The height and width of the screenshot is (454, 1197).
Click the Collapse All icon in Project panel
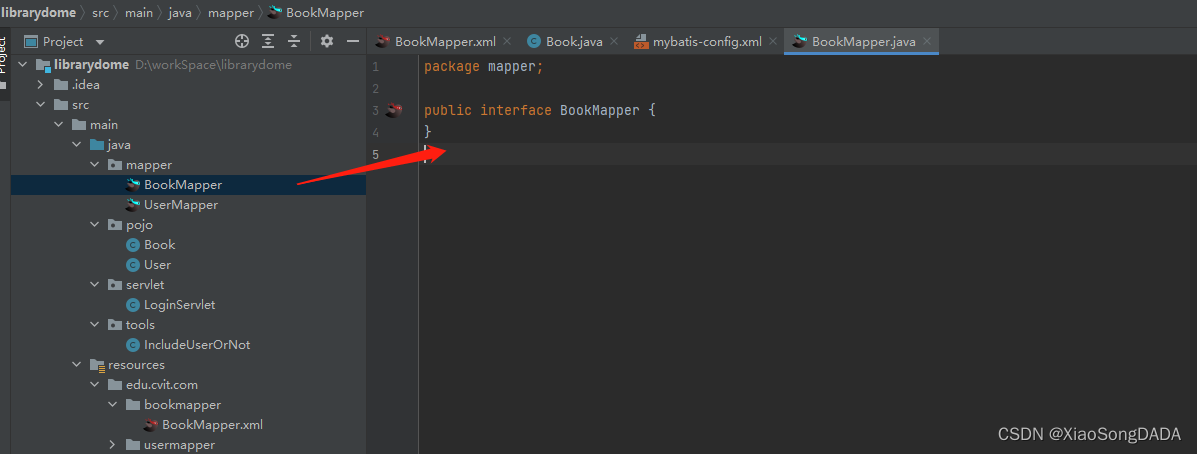coord(294,41)
